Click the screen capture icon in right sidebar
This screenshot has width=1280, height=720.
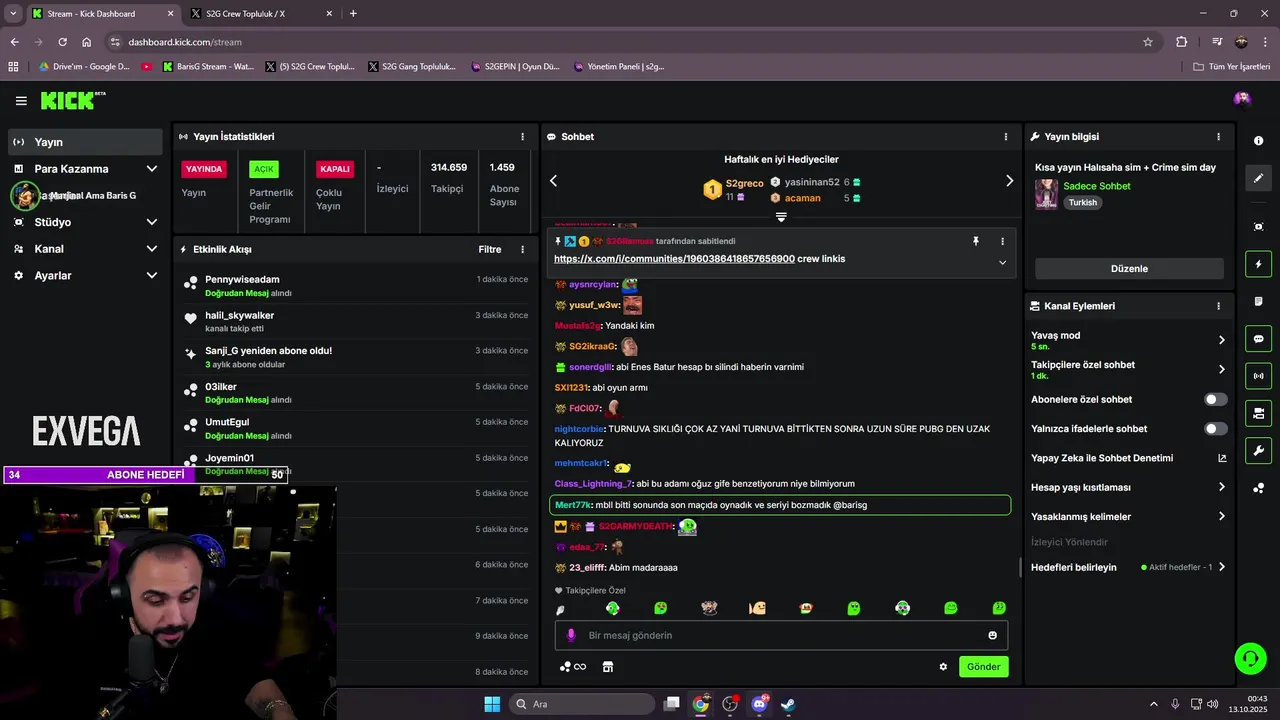click(x=1258, y=227)
